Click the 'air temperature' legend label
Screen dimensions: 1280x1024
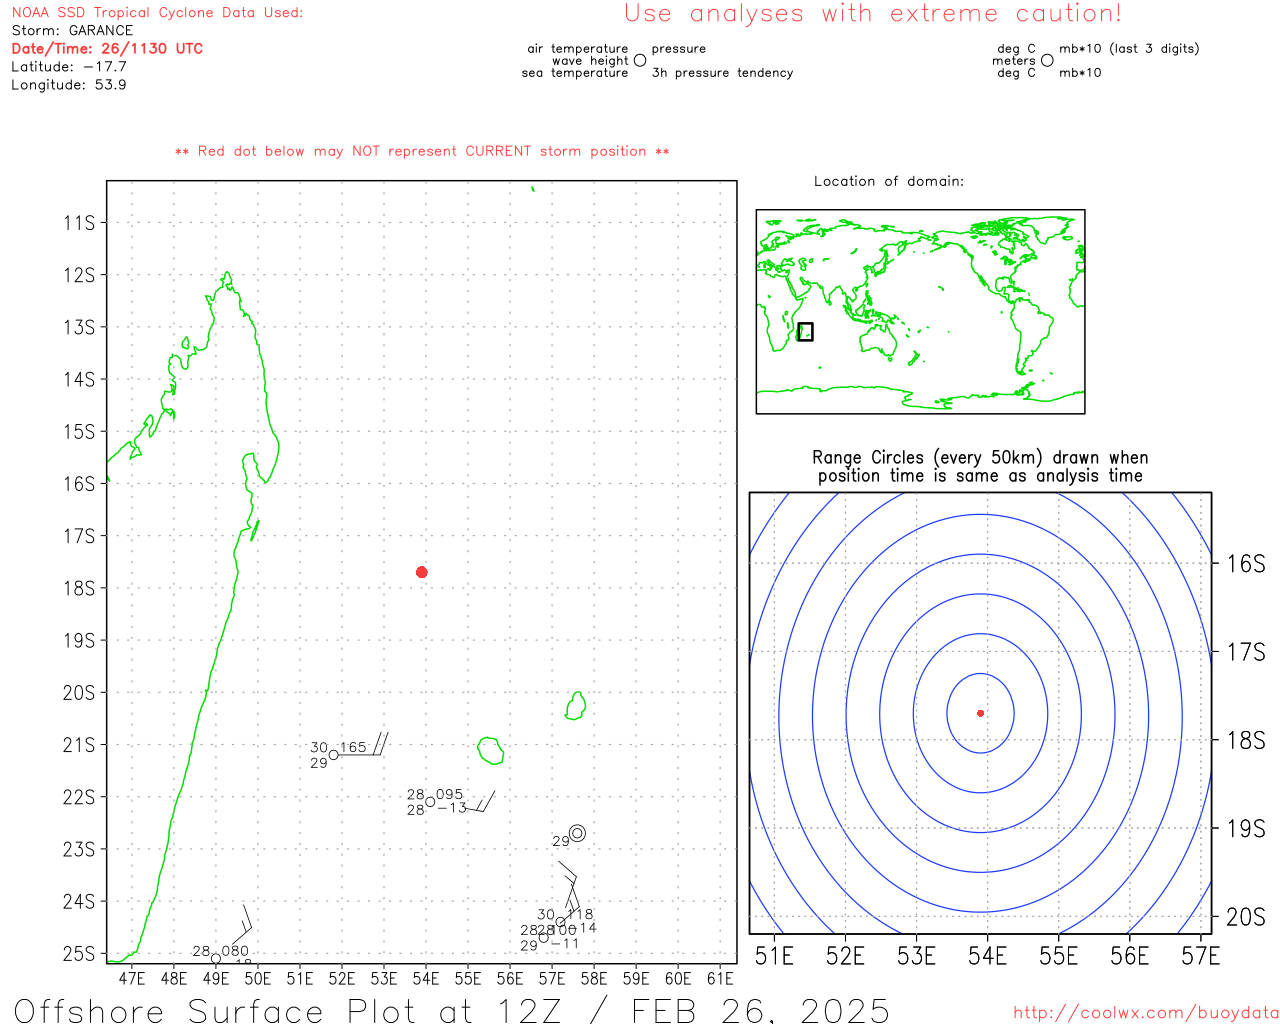578,49
